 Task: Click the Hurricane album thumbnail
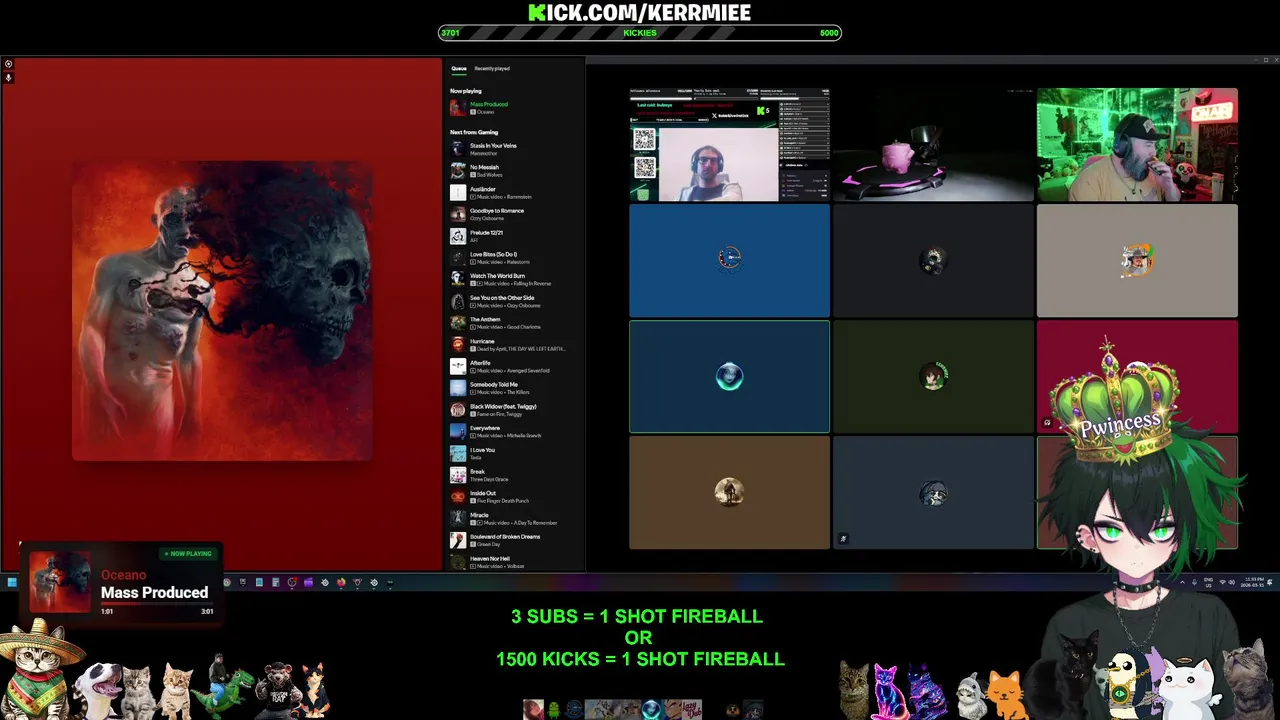458,345
